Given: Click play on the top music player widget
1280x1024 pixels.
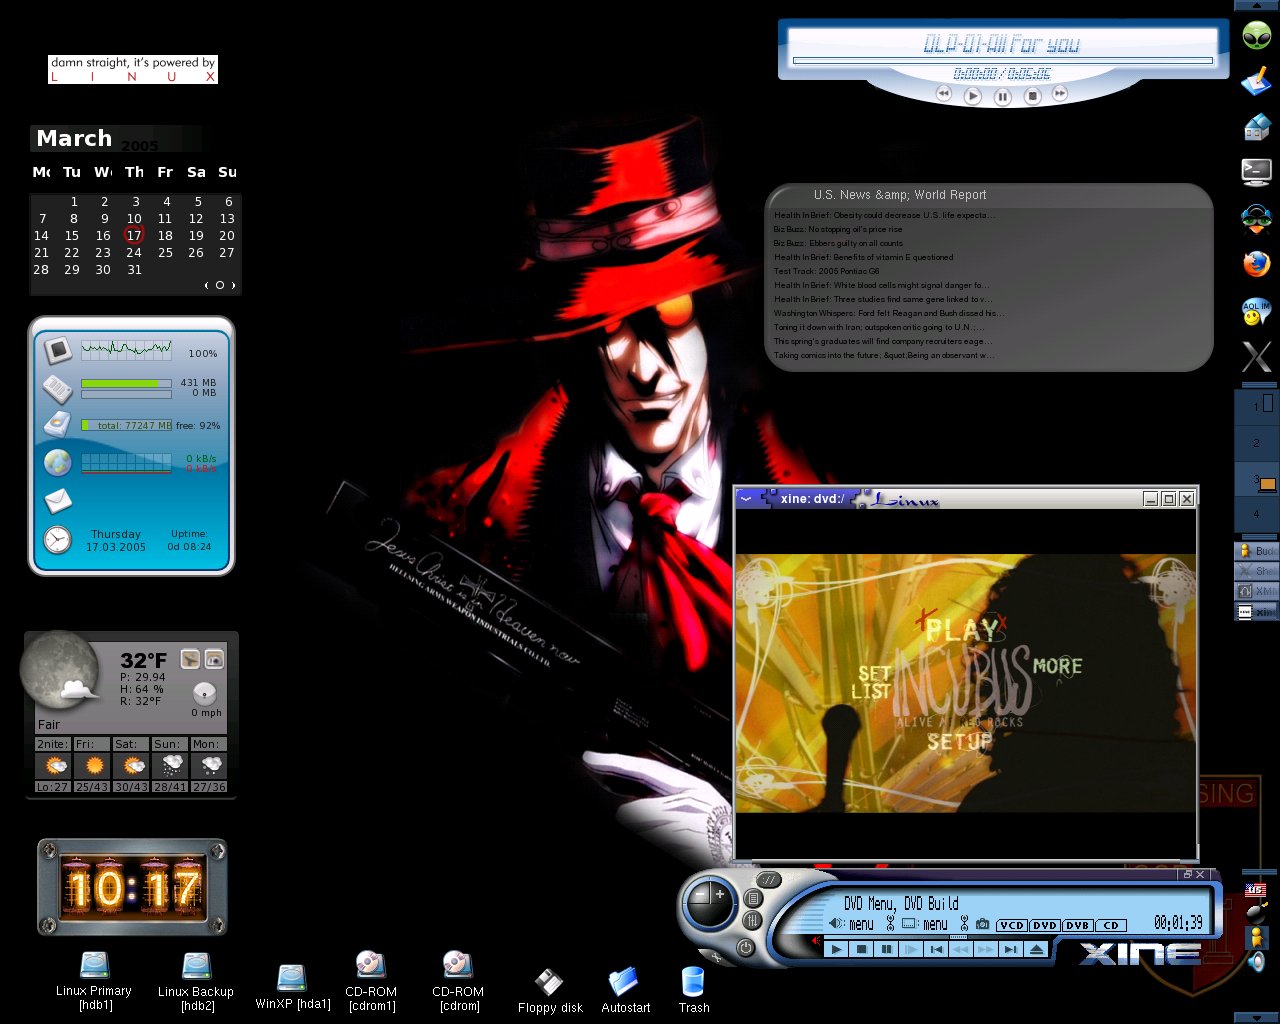Looking at the screenshot, I should [972, 96].
